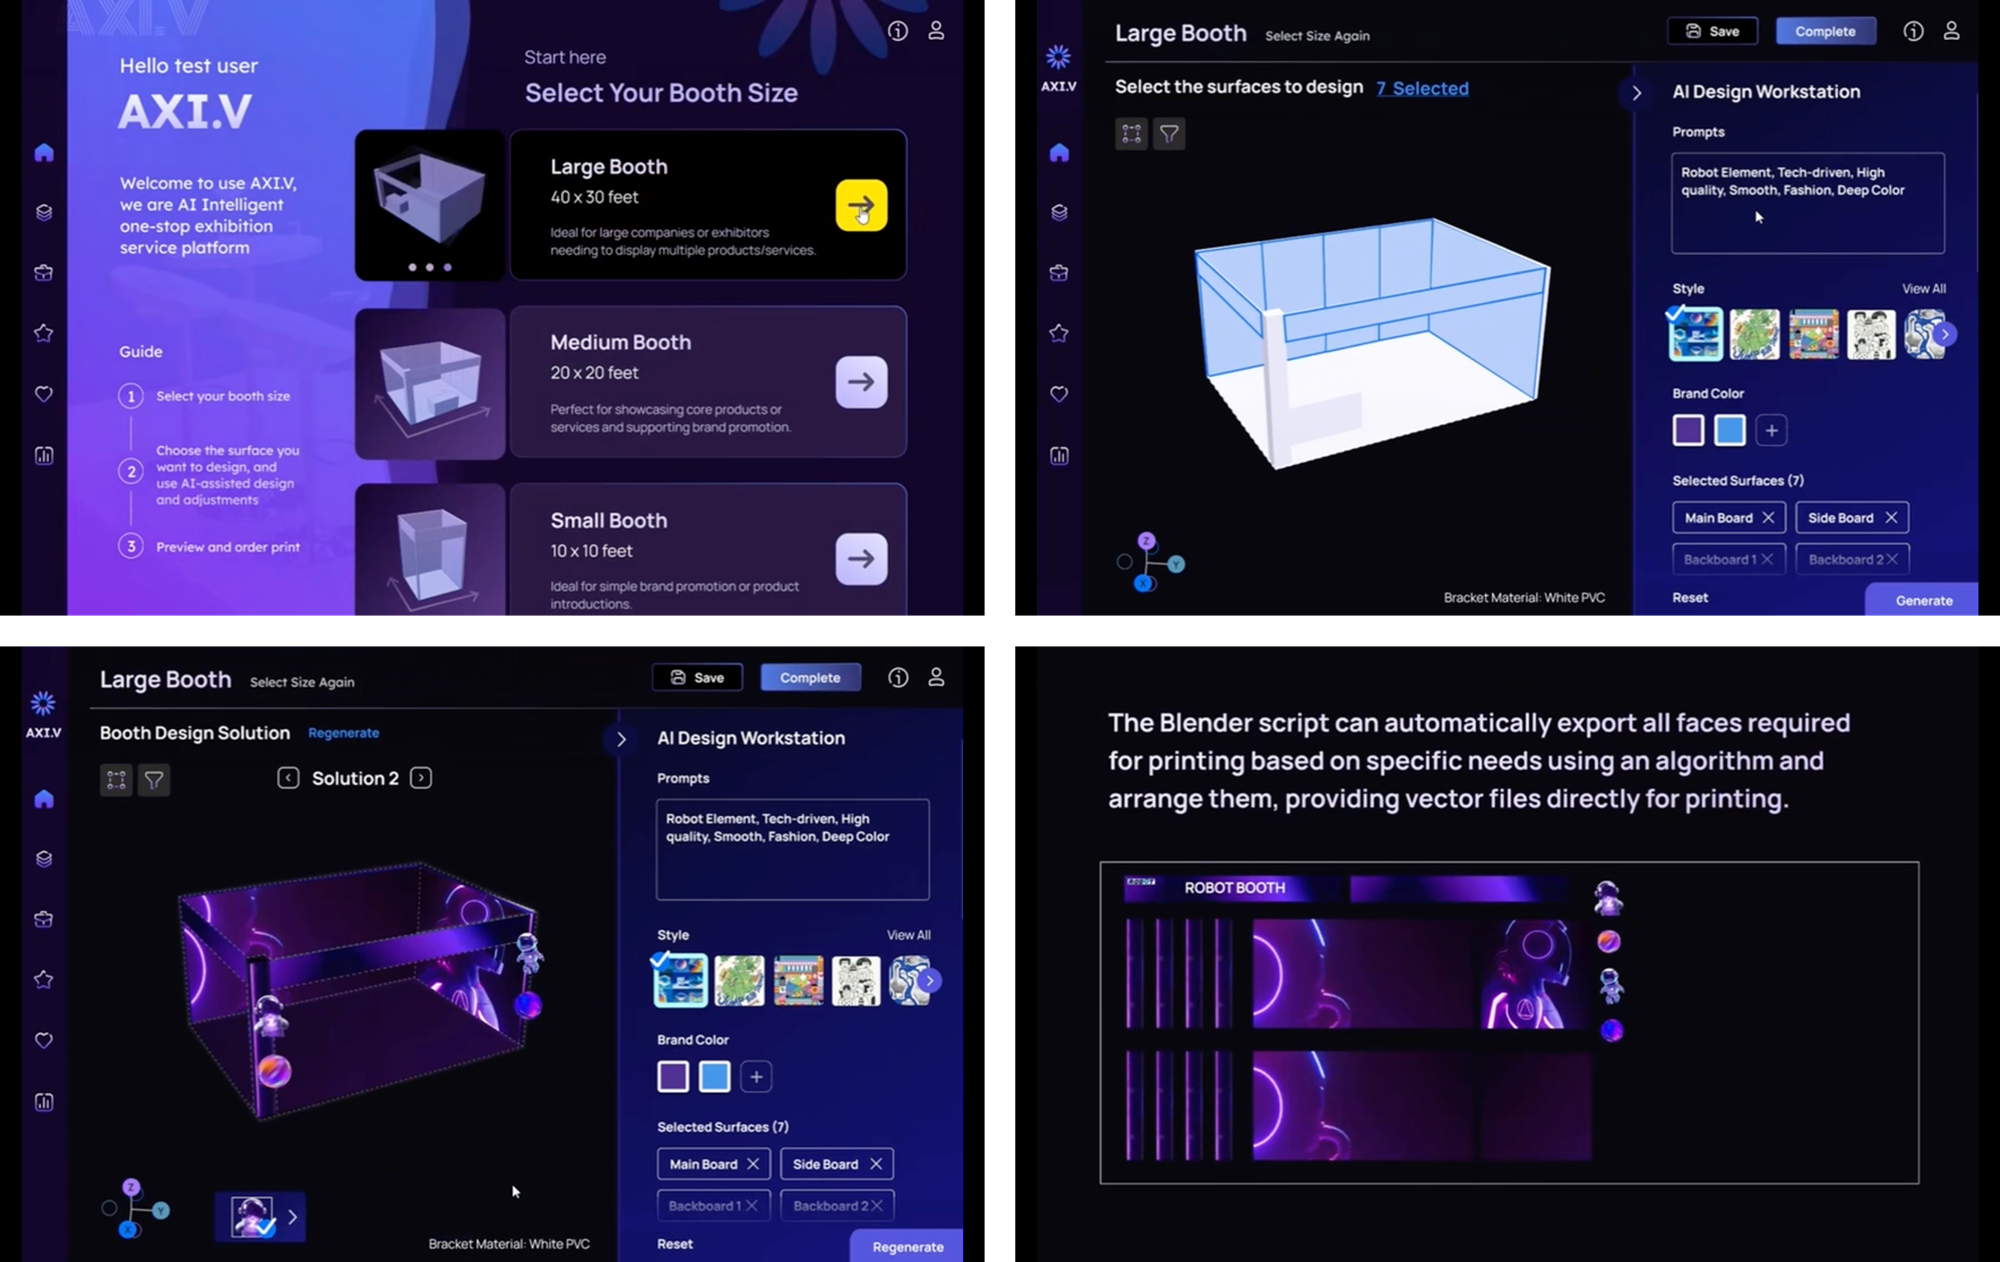Expand arrow beside the robot thumbnail strip

[293, 1217]
